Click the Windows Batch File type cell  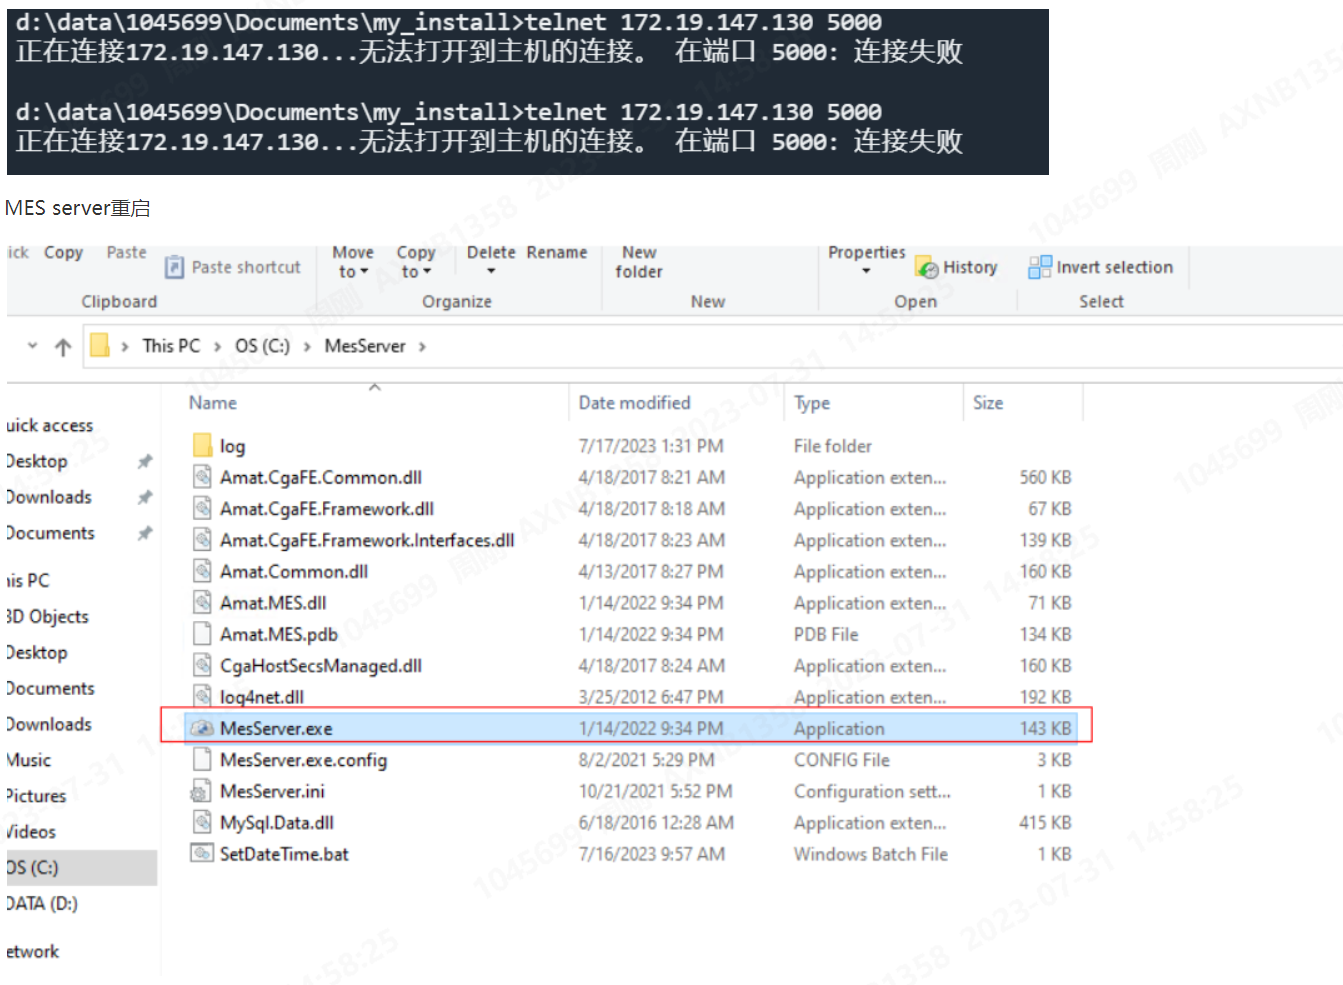pyautogui.click(x=871, y=854)
